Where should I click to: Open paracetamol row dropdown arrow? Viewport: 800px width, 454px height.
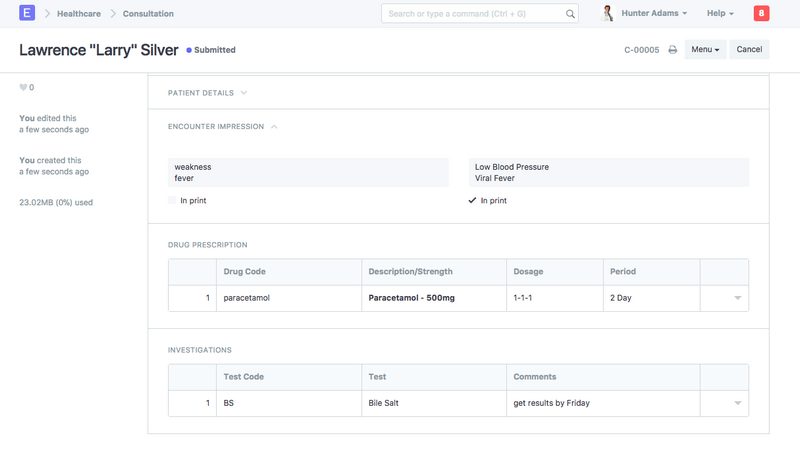738,299
